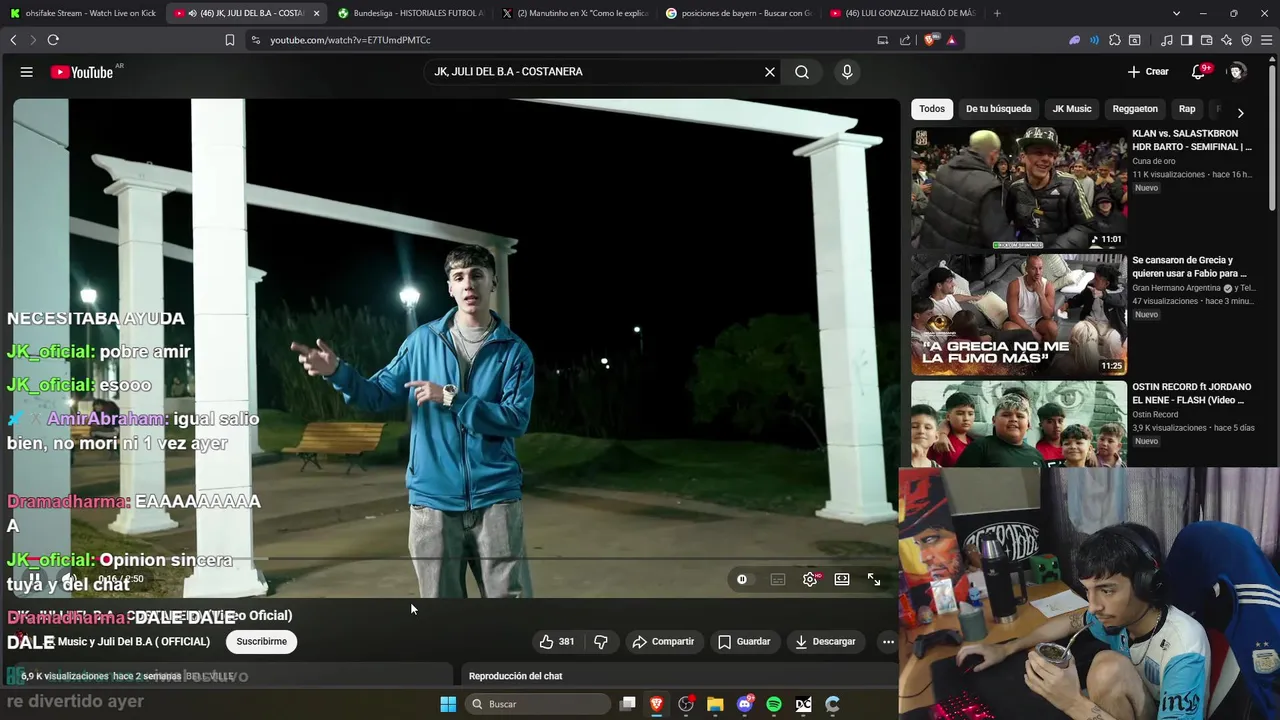
Task: Open the Windows Start menu
Action: pos(448,704)
